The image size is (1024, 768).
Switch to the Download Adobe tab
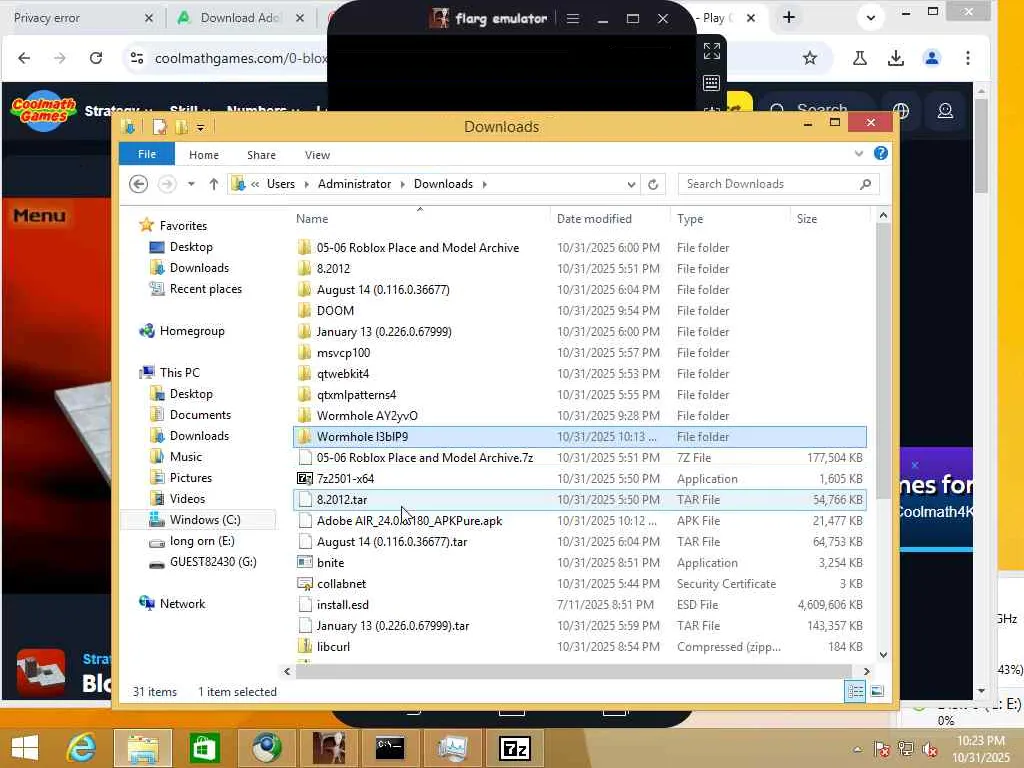[x=242, y=18]
